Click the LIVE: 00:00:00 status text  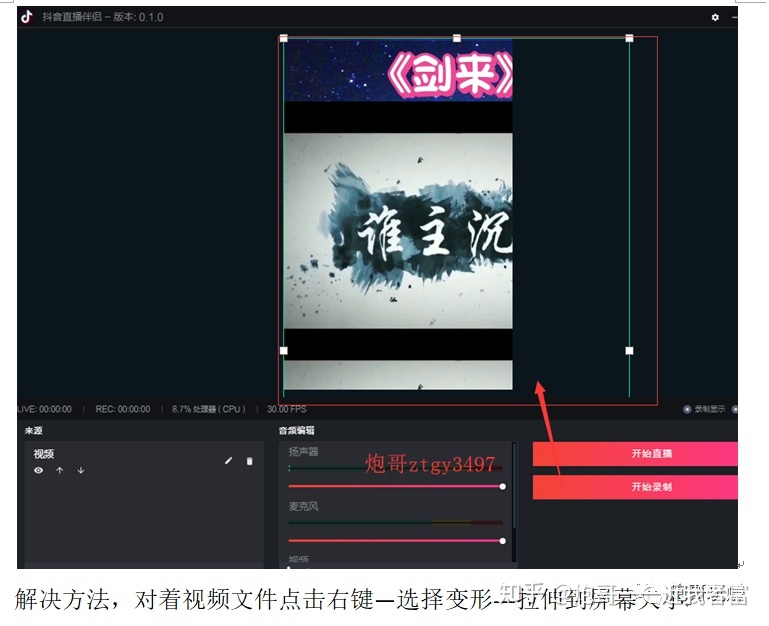(45, 409)
